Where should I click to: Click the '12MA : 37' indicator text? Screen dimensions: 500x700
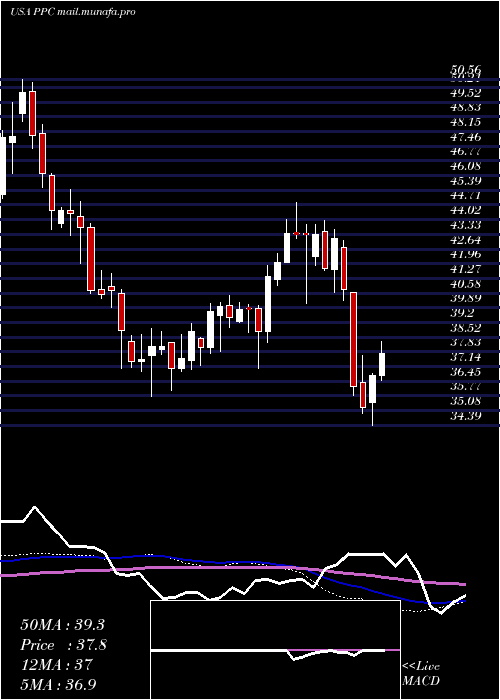(x=56, y=665)
